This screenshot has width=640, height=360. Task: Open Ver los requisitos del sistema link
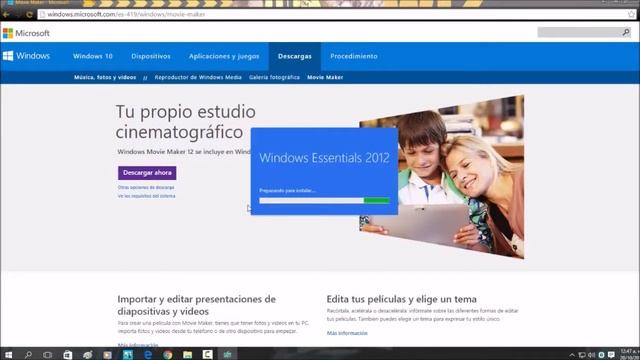(x=146, y=196)
